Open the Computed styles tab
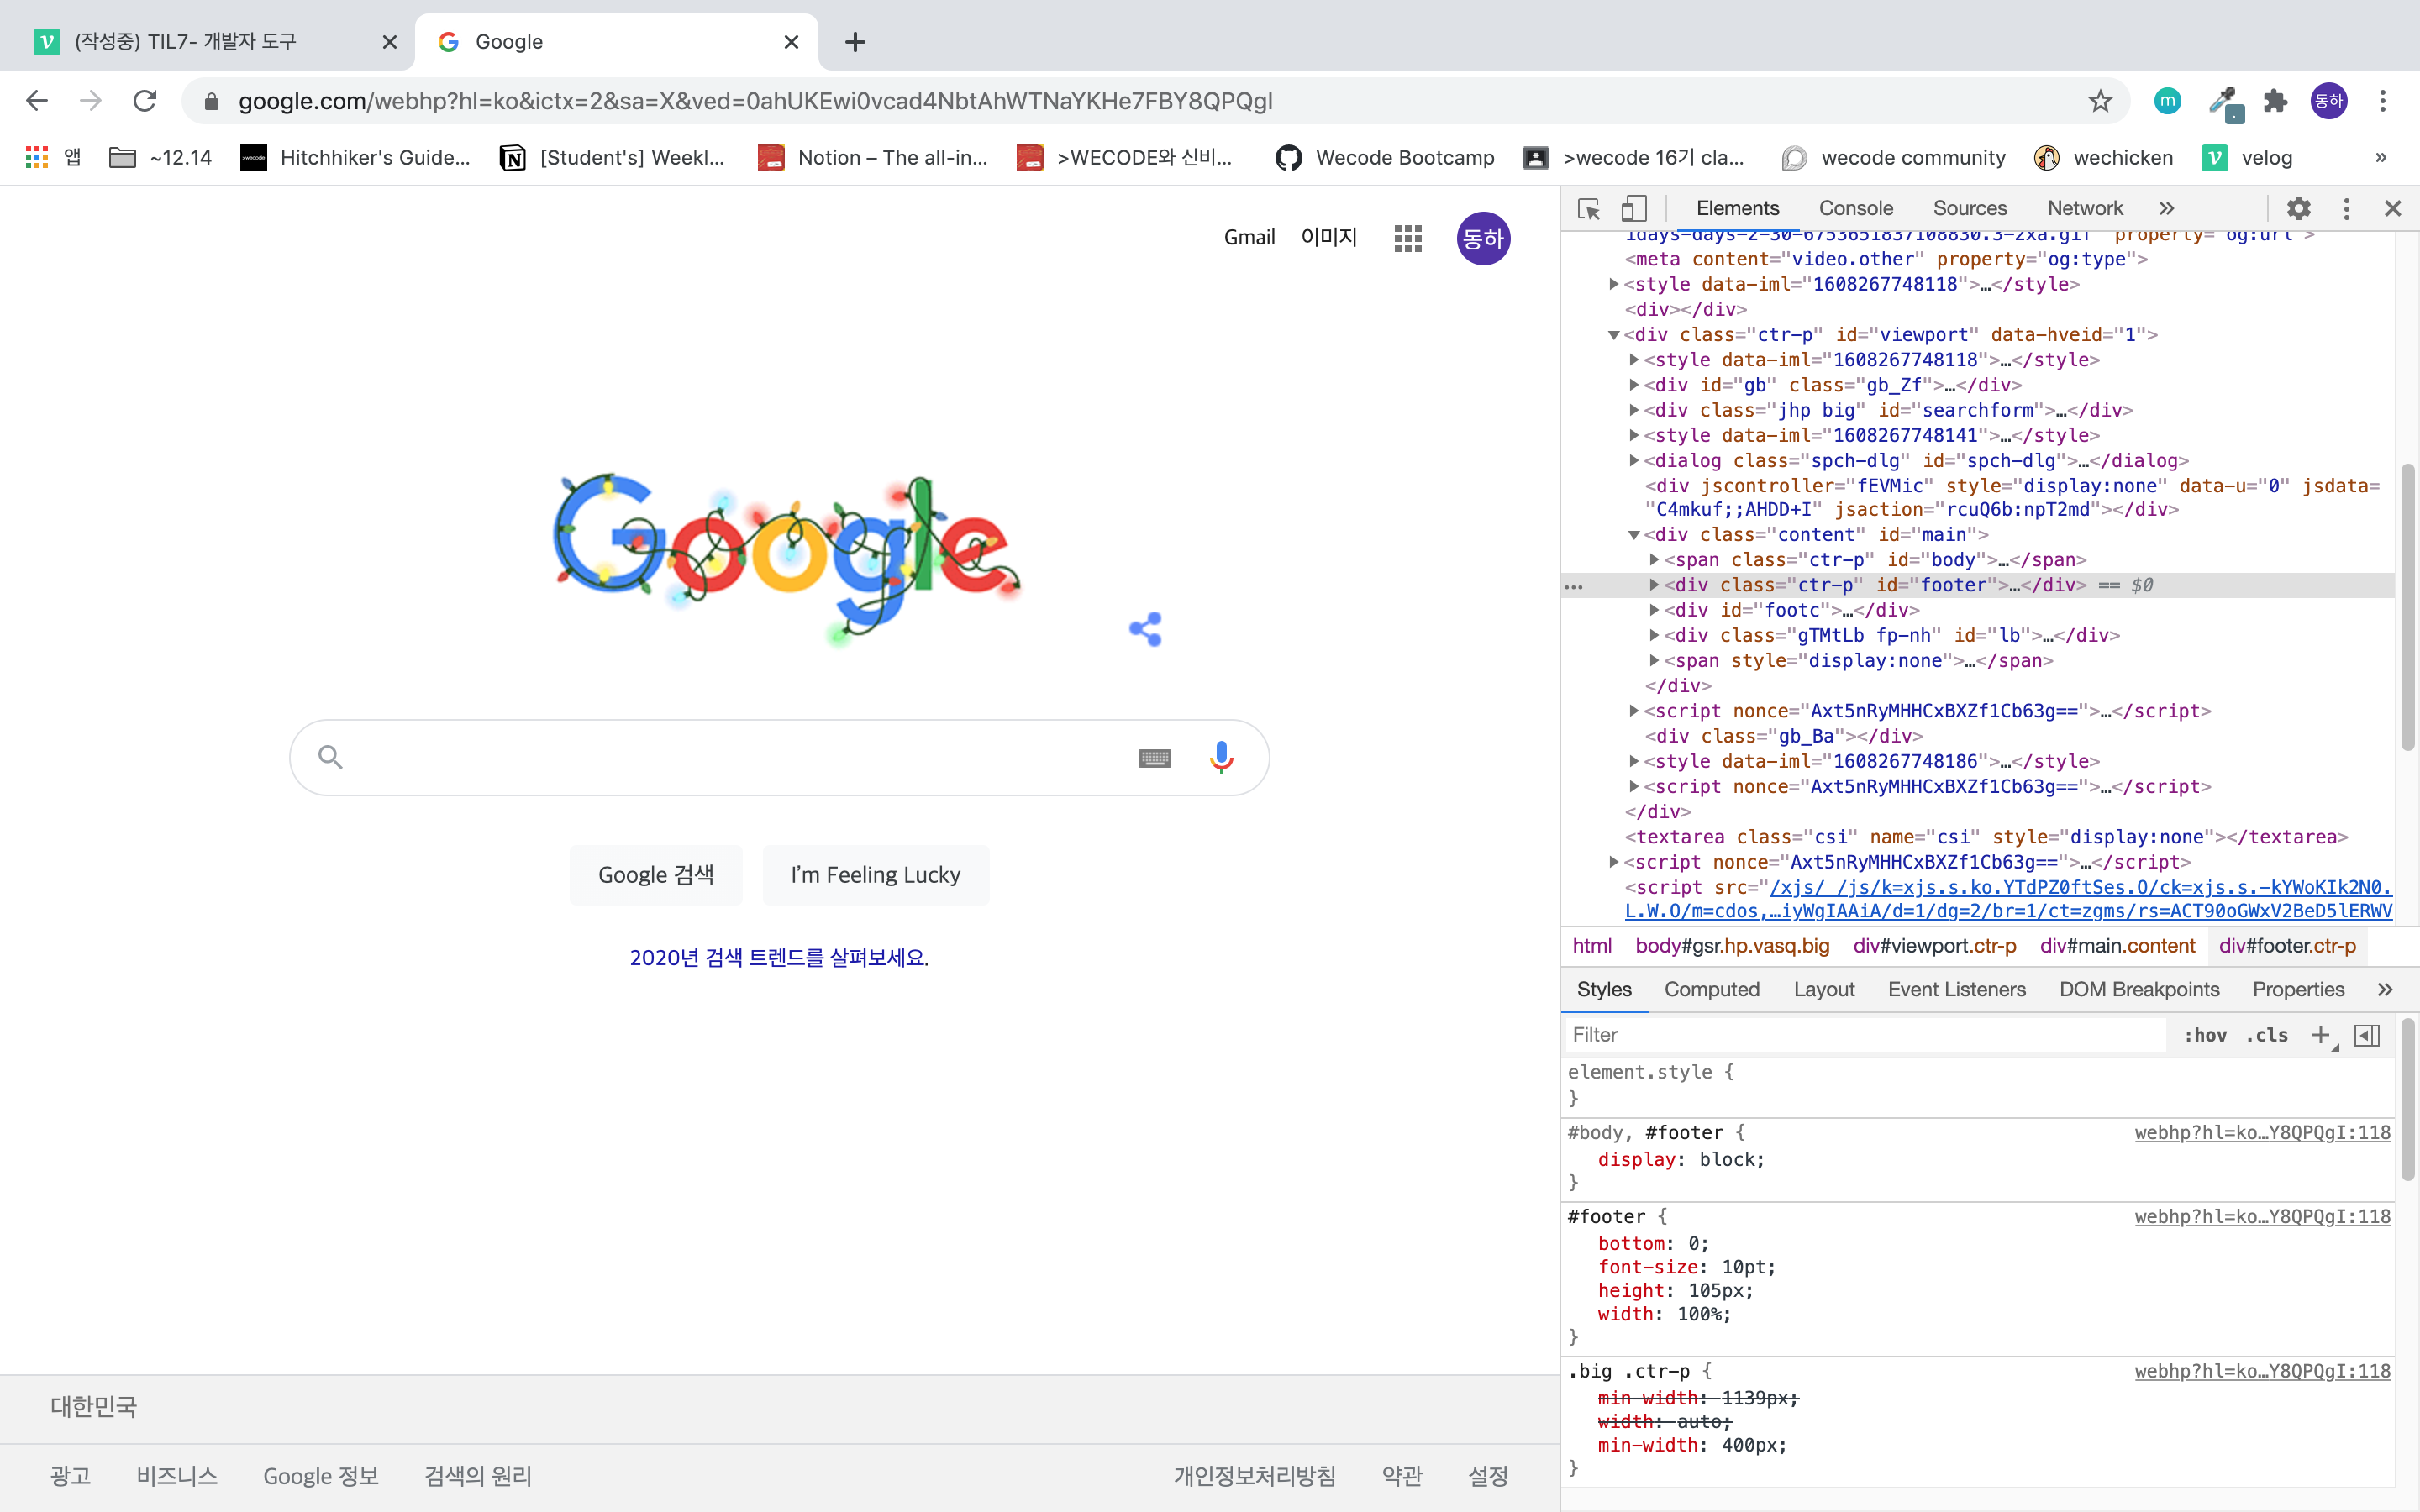Image resolution: width=2420 pixels, height=1512 pixels. (1711, 989)
